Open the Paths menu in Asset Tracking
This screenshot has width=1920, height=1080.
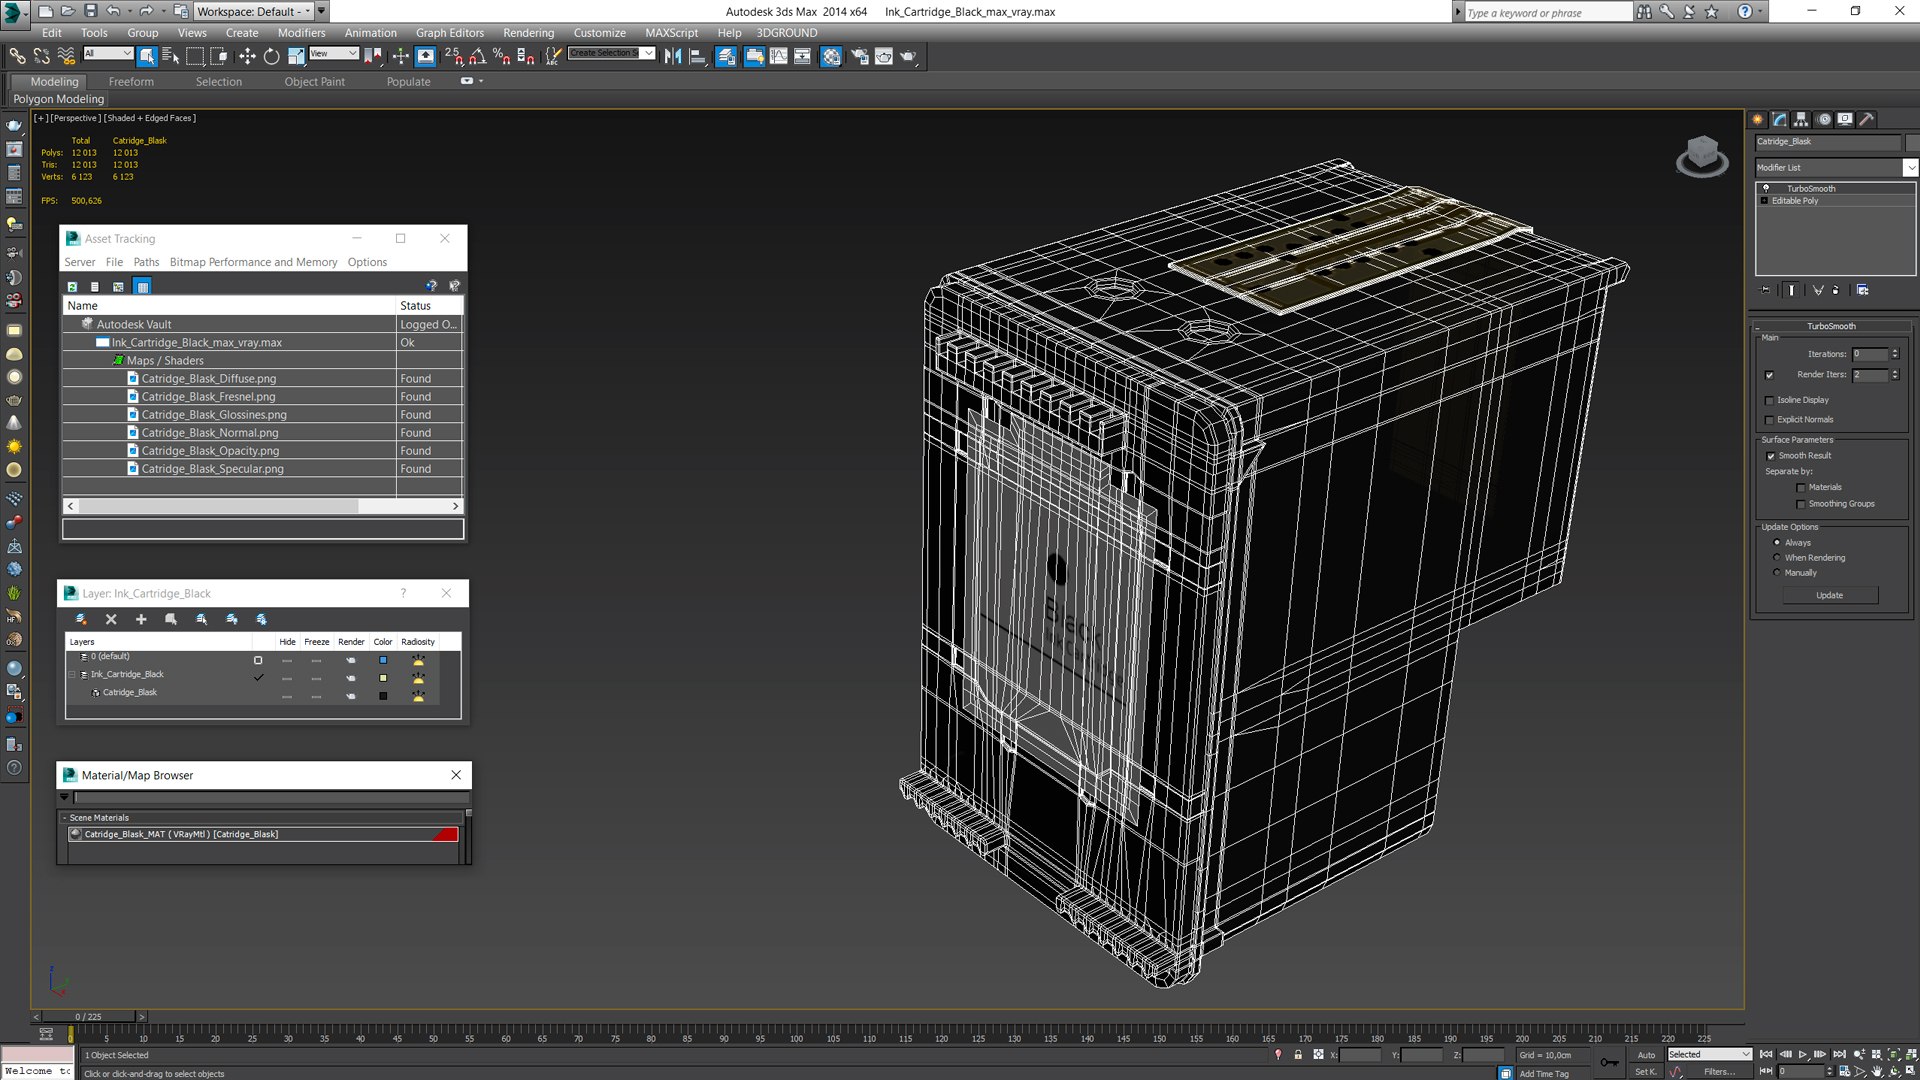(146, 262)
